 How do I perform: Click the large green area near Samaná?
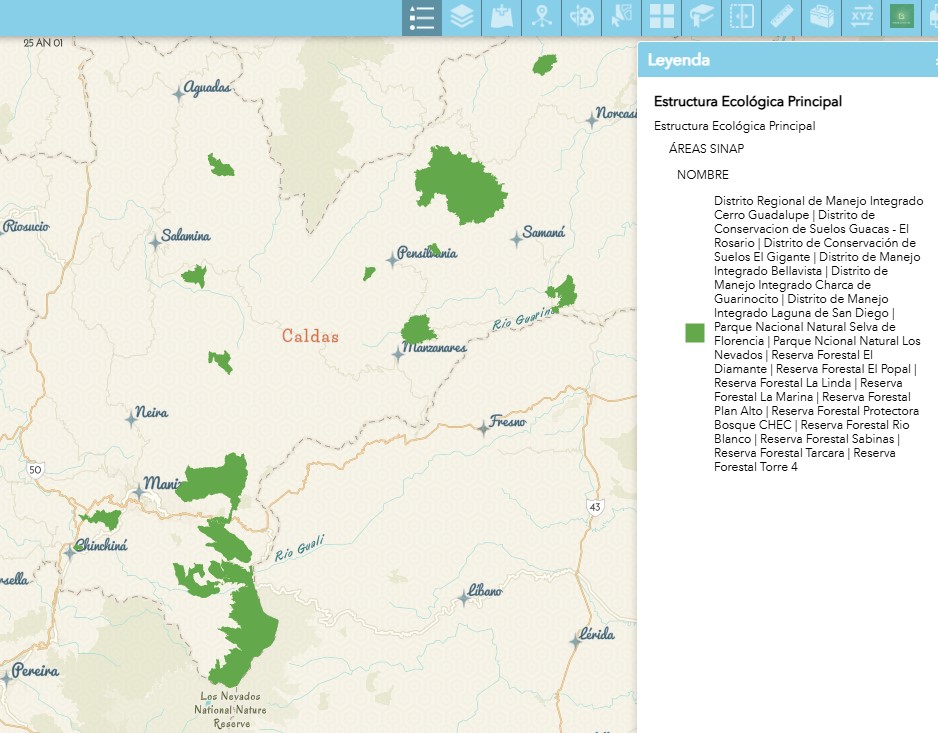point(458,185)
